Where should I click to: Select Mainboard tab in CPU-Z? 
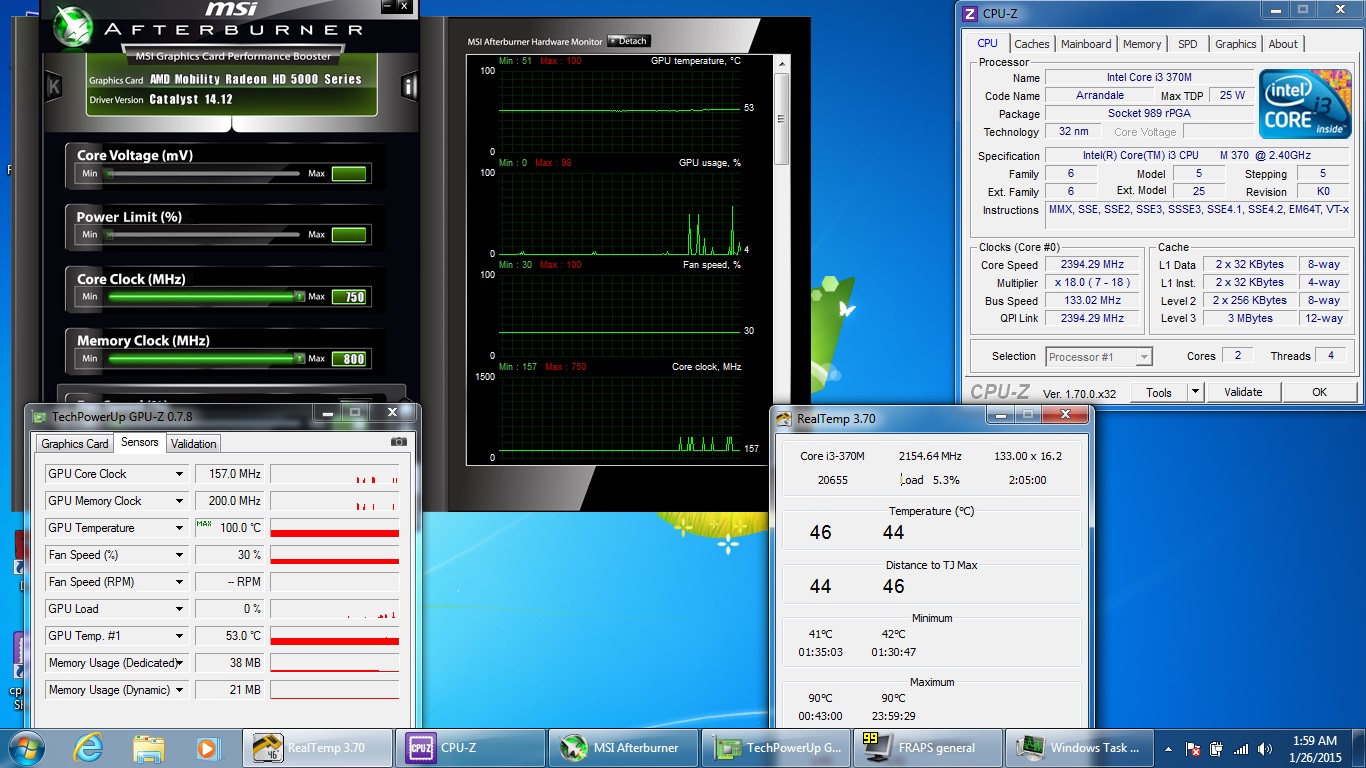coord(1086,44)
